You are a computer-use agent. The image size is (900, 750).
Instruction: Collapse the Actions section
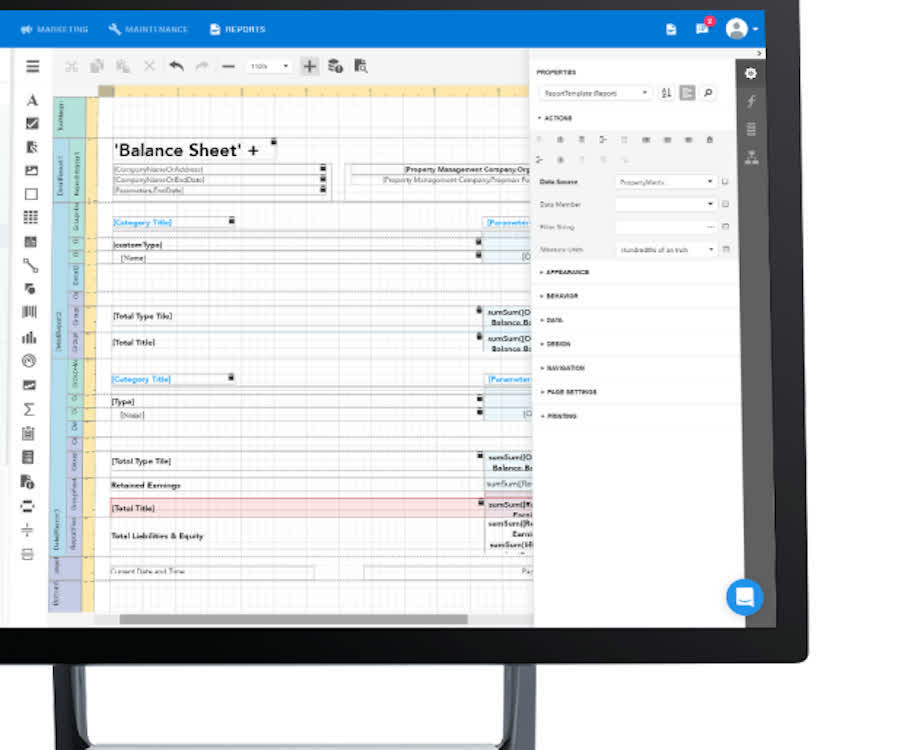(x=555, y=118)
